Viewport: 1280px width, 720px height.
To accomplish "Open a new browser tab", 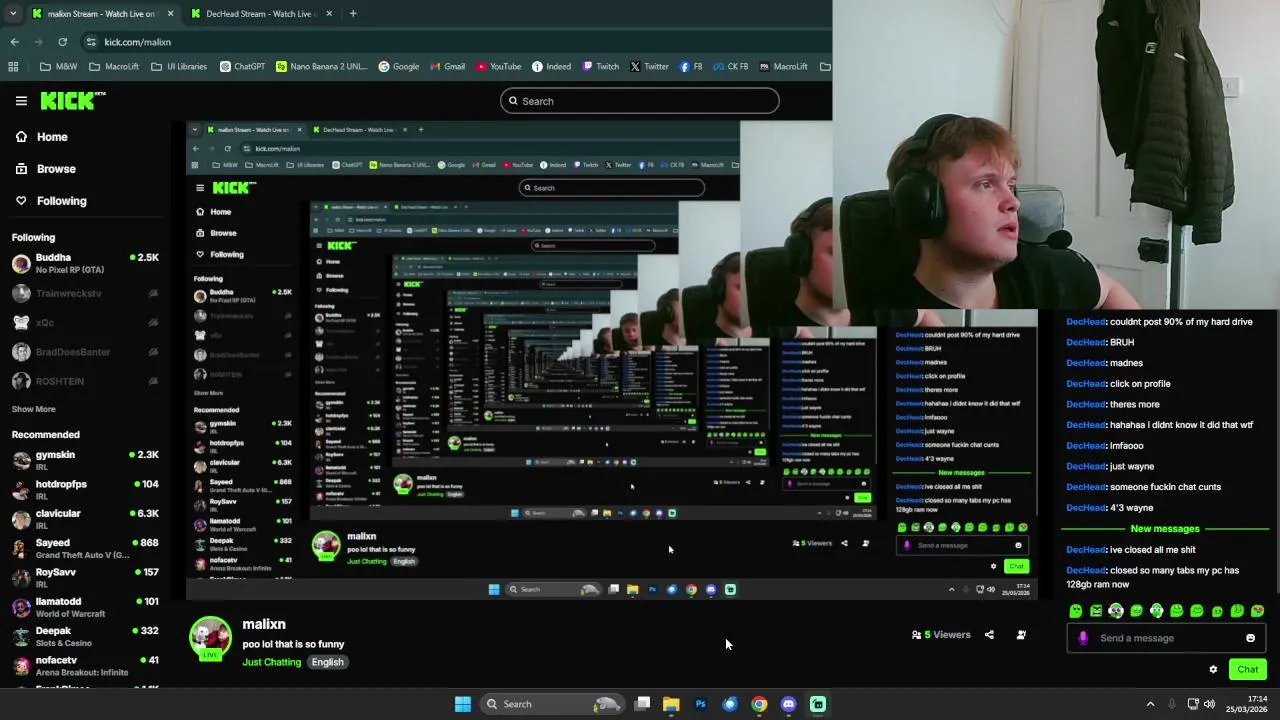I will pos(353,14).
